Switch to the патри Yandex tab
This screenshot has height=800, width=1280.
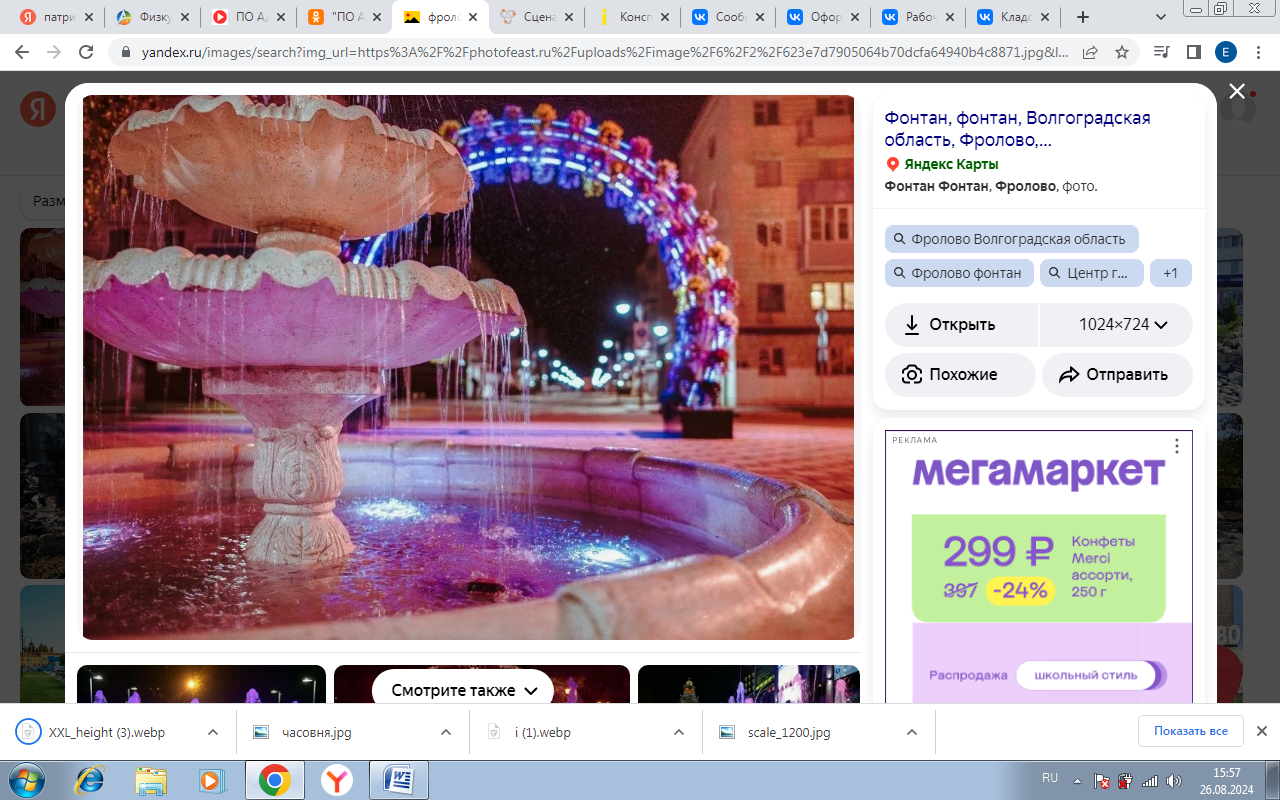coord(58,17)
